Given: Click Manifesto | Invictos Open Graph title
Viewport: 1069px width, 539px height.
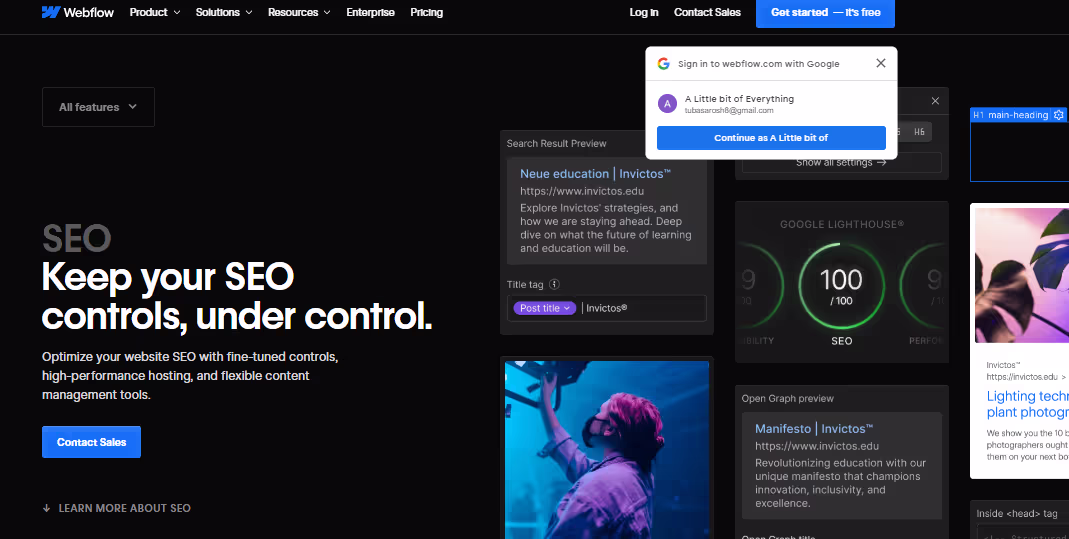Looking at the screenshot, I should tap(814, 429).
